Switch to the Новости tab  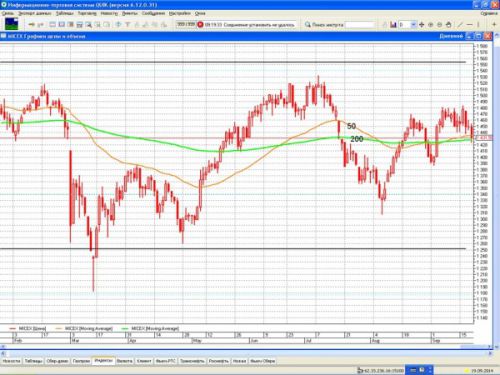coord(11,361)
